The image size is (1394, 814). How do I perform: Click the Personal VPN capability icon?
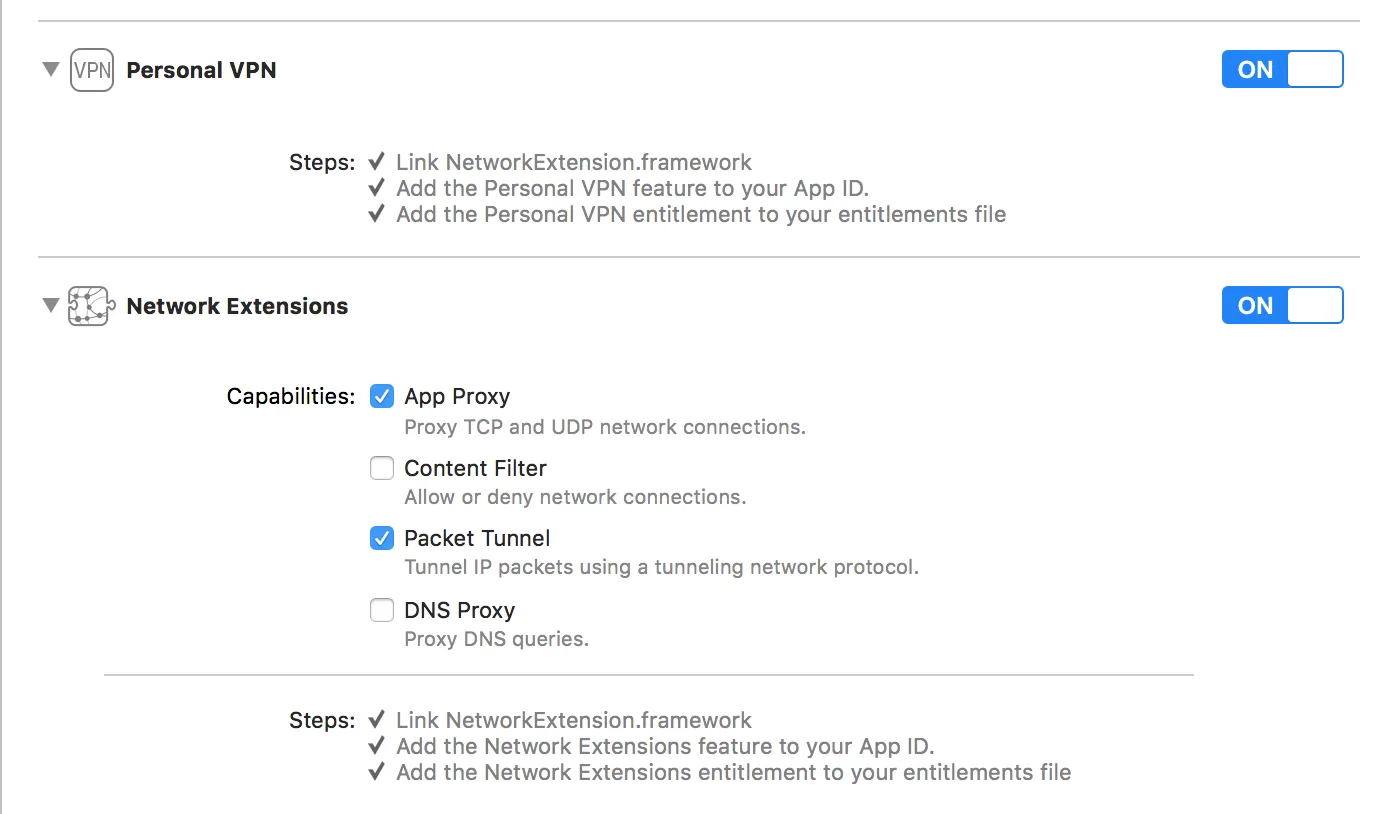click(x=91, y=71)
